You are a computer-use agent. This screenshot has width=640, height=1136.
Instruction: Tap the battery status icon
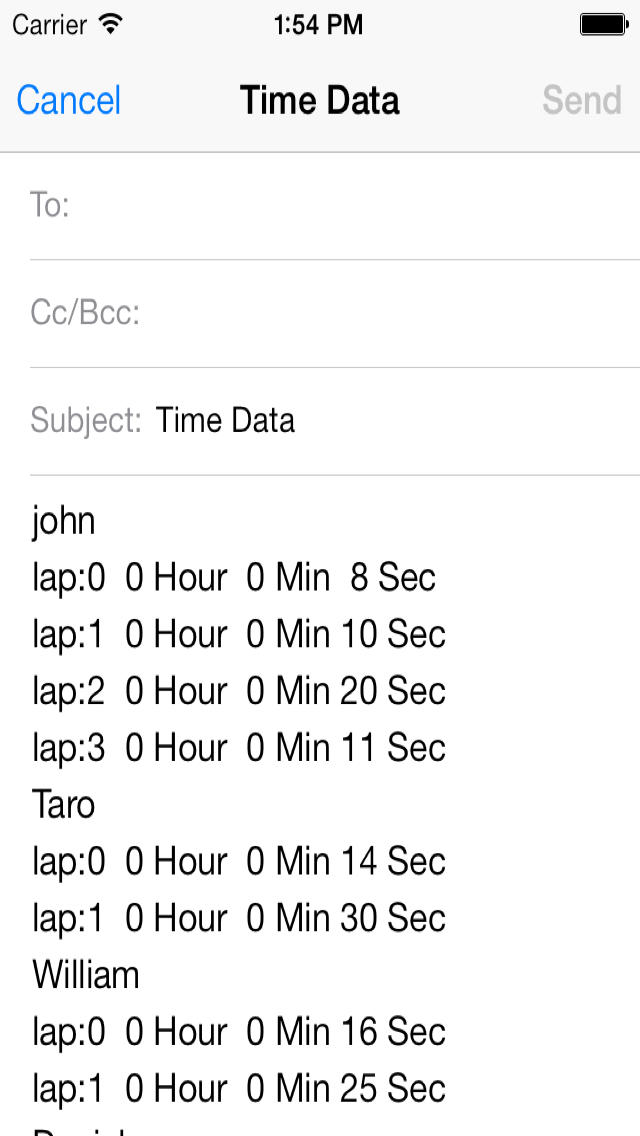(x=602, y=24)
